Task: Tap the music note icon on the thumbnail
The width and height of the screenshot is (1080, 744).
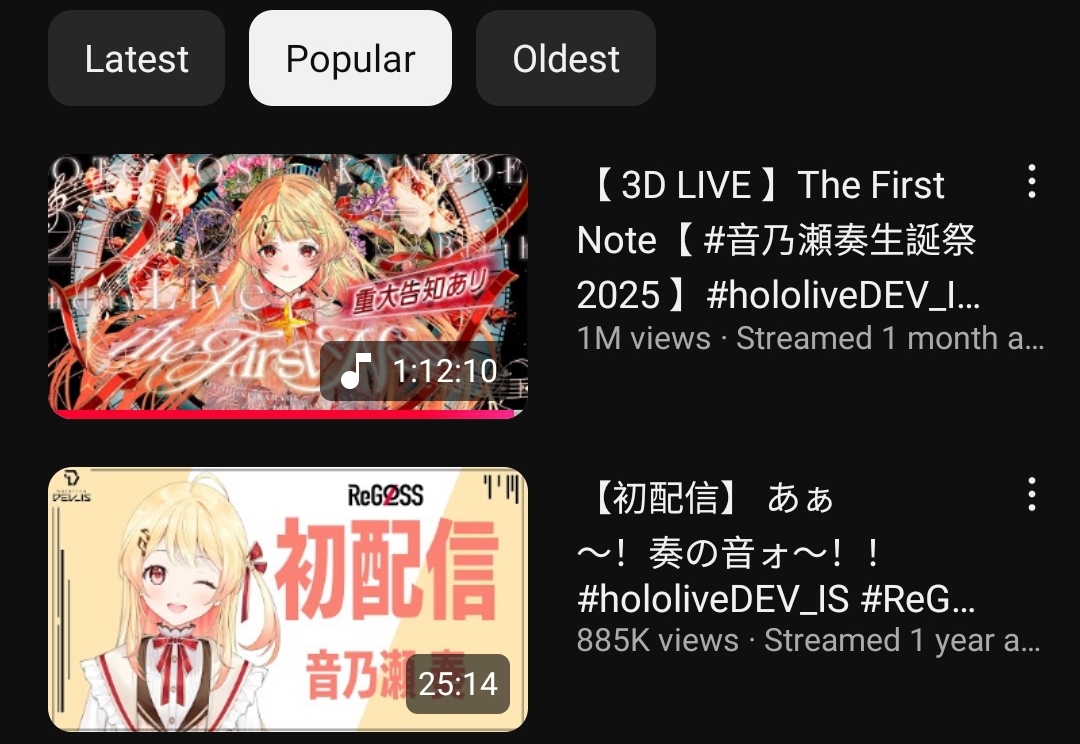Action: pos(356,371)
